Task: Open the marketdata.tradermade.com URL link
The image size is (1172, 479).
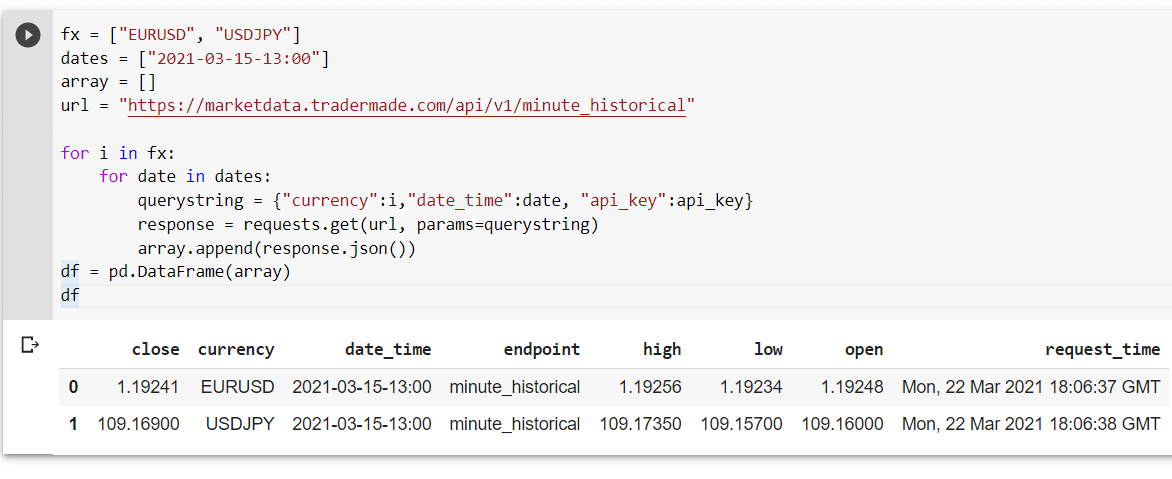Action: point(407,106)
